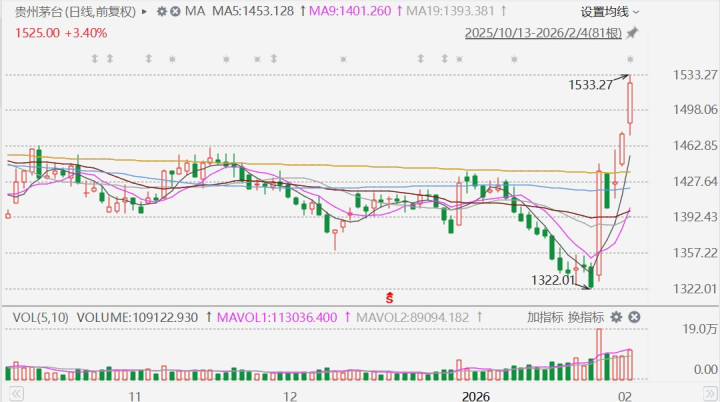Click the 0.00 volume axis label
The height and width of the screenshot is (402, 720).
pyautogui.click(x=706, y=369)
